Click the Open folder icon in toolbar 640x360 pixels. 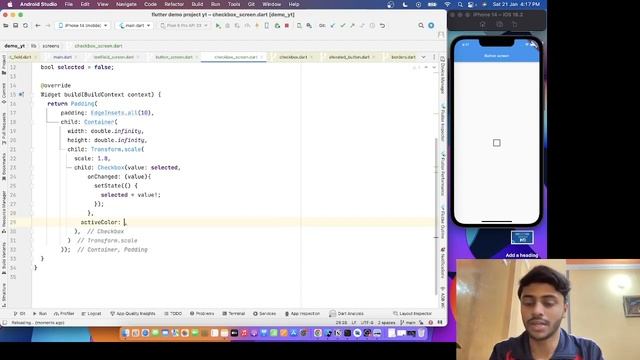pyautogui.click(x=6, y=26)
